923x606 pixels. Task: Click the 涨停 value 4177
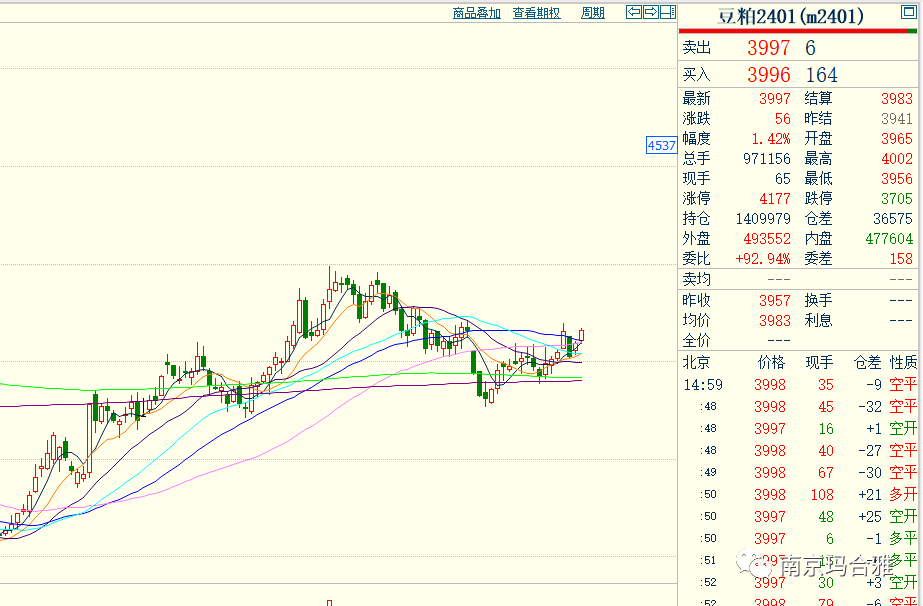tap(775, 199)
